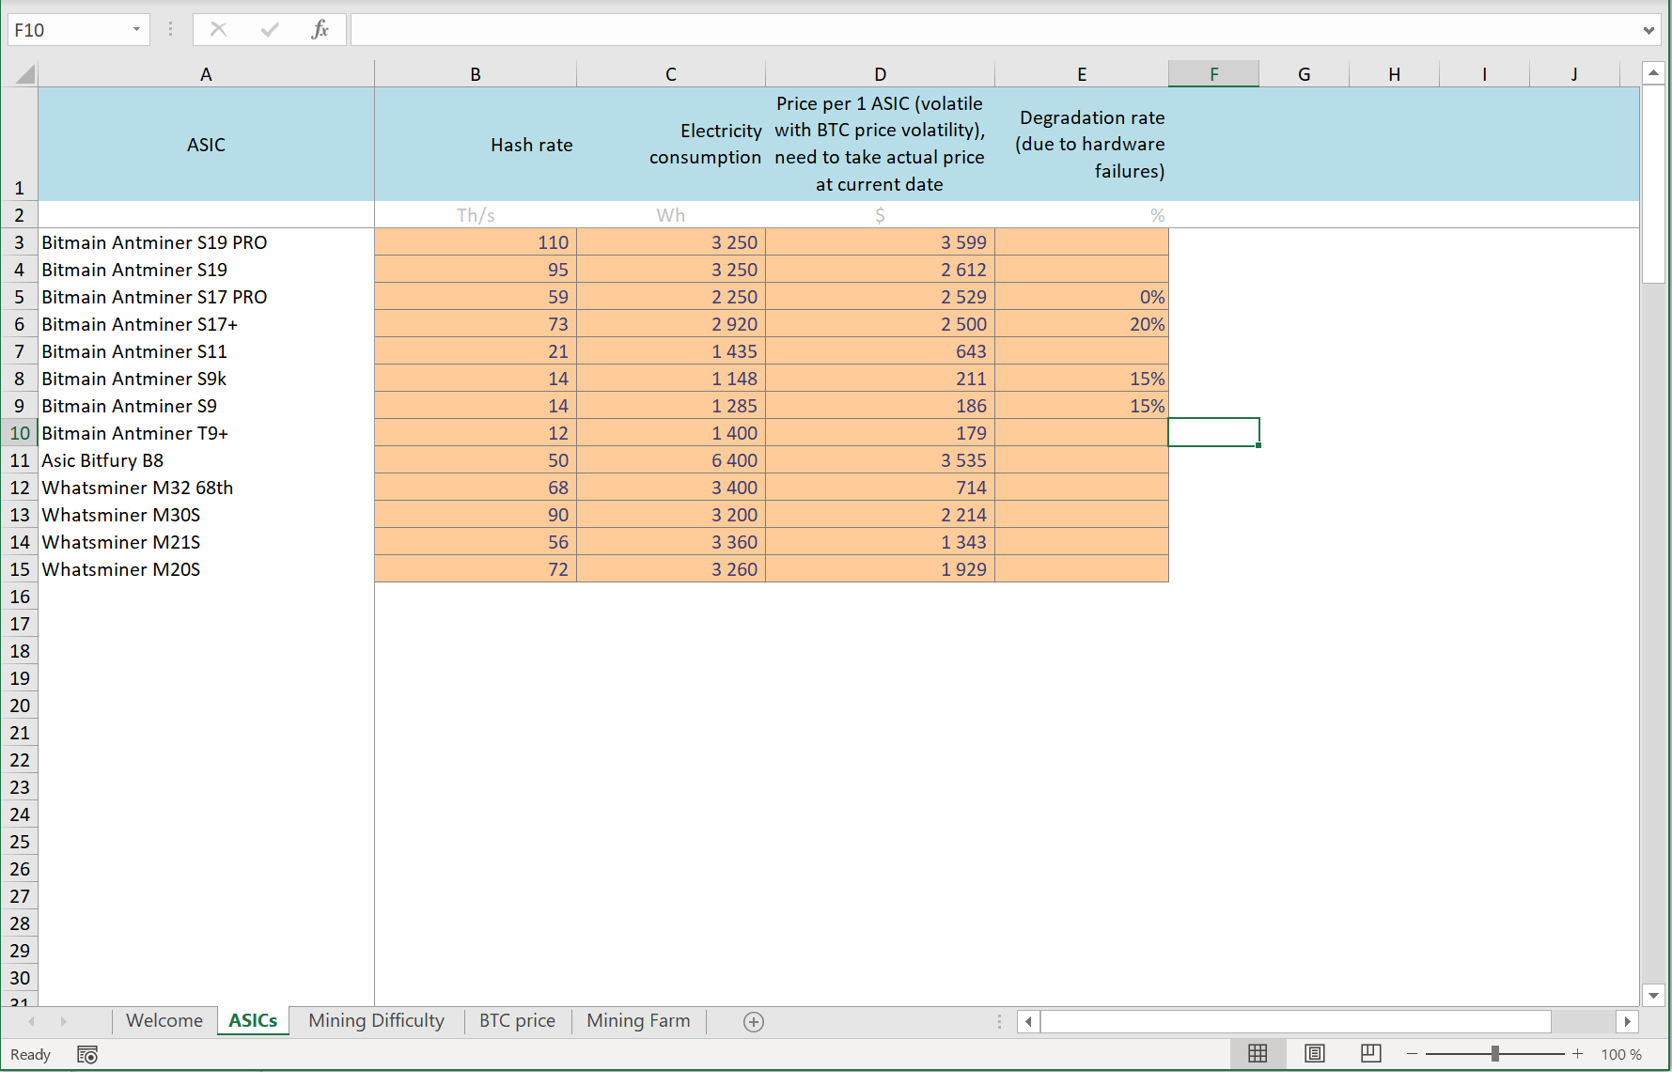Click the Cancel entry X icon

tap(218, 29)
